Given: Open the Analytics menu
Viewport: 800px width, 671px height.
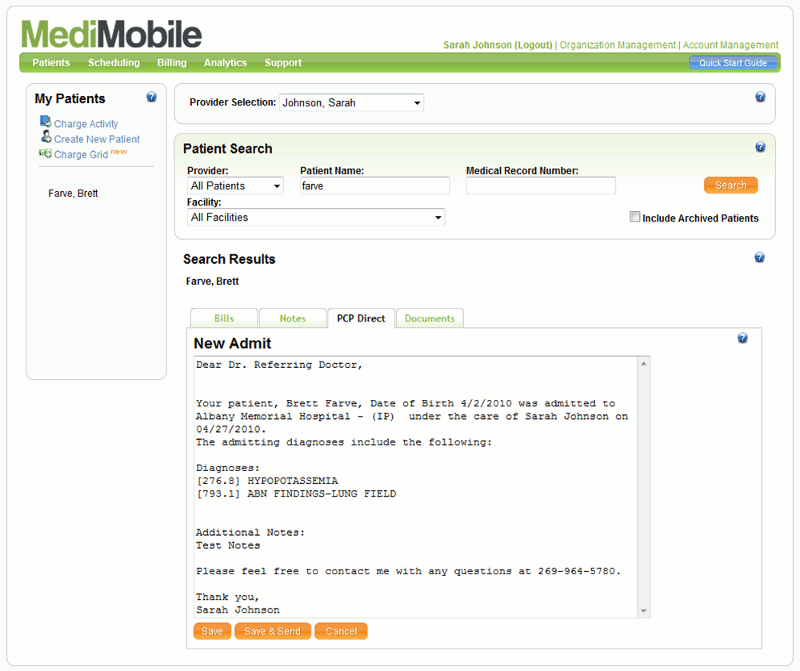Looking at the screenshot, I should (x=225, y=62).
